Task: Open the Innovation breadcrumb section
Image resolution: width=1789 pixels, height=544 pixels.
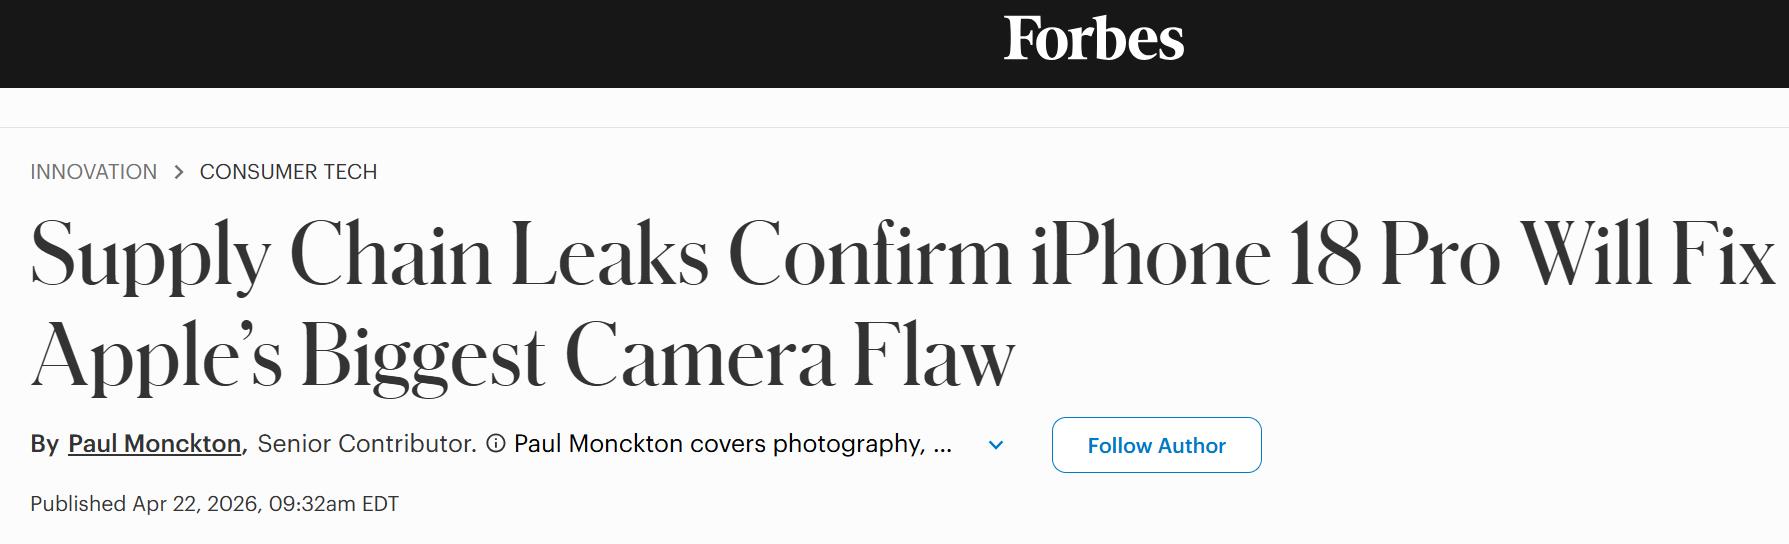Action: pyautogui.click(x=93, y=172)
